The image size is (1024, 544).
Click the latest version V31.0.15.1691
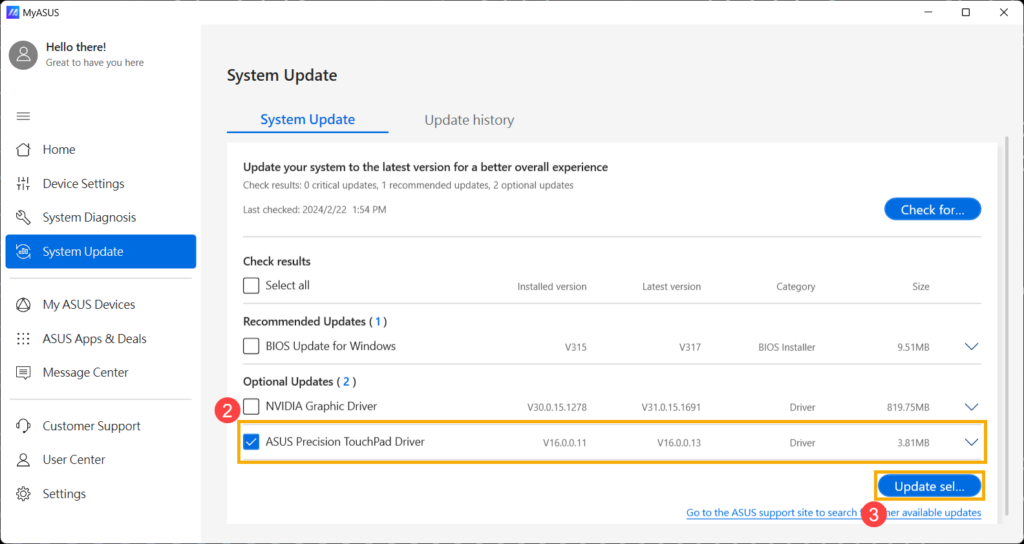coord(671,408)
